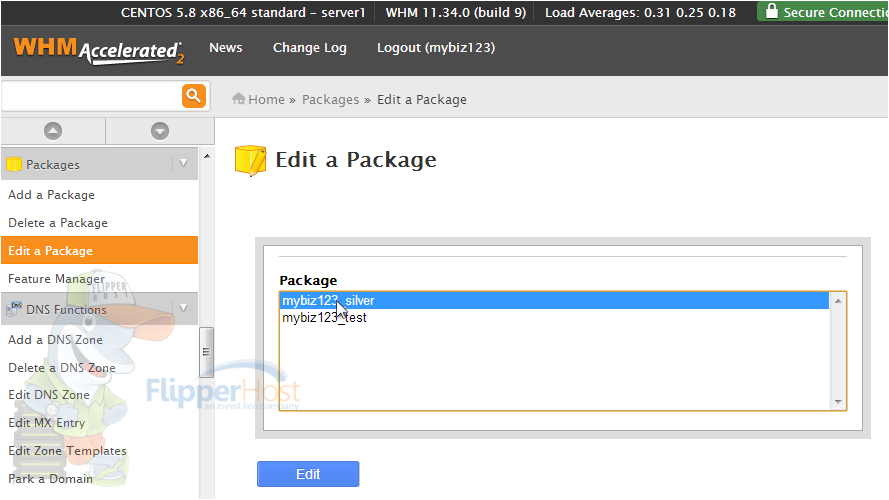Viewport: 889px width, 500px height.
Task: Click Logout (mybiz123)
Action: (436, 48)
